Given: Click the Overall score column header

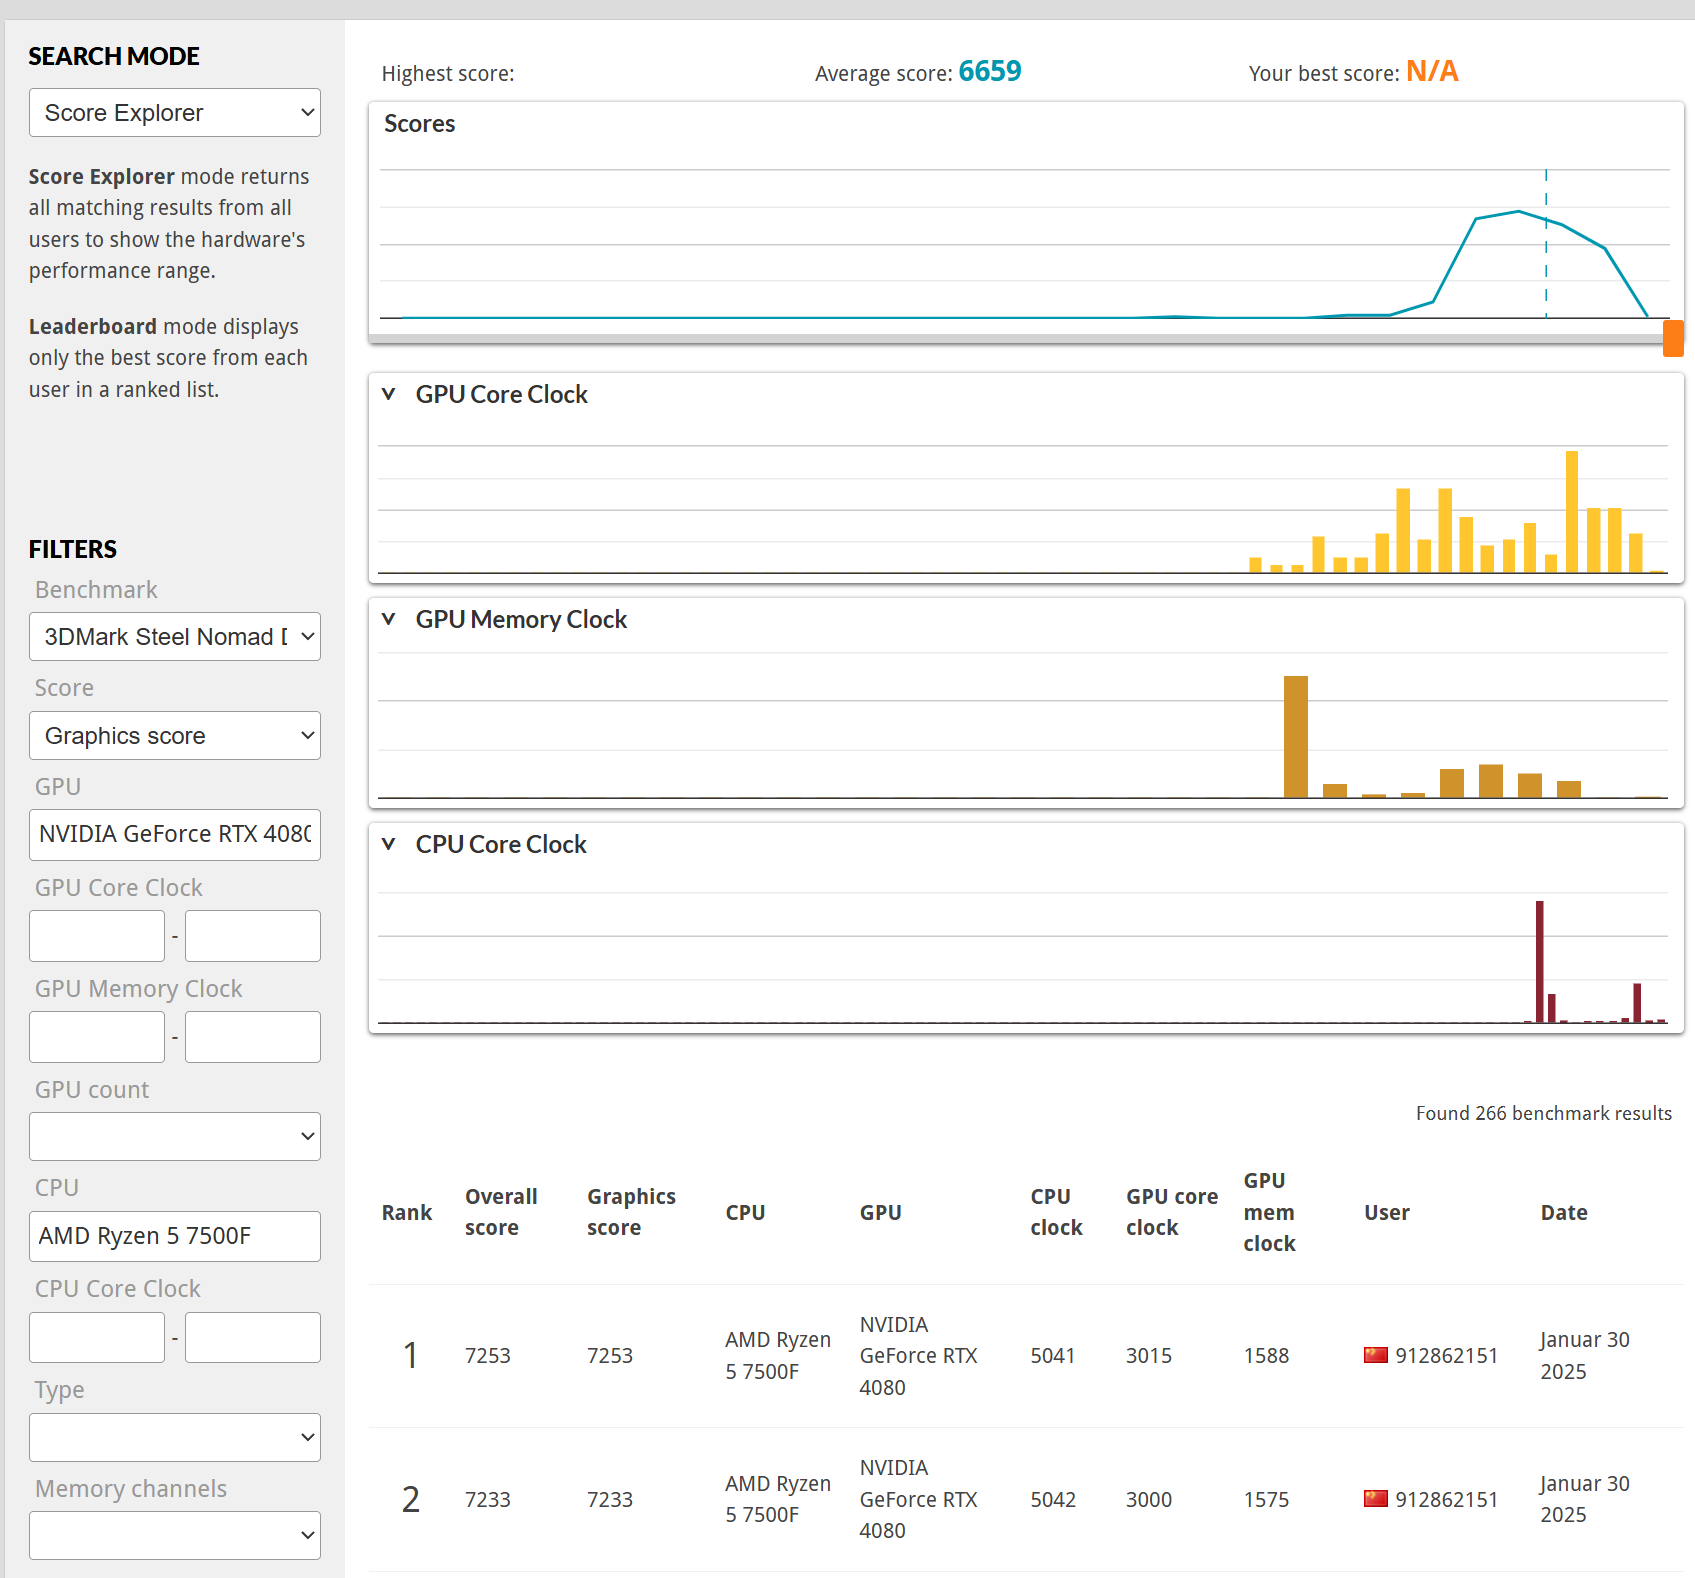Looking at the screenshot, I should [501, 1213].
